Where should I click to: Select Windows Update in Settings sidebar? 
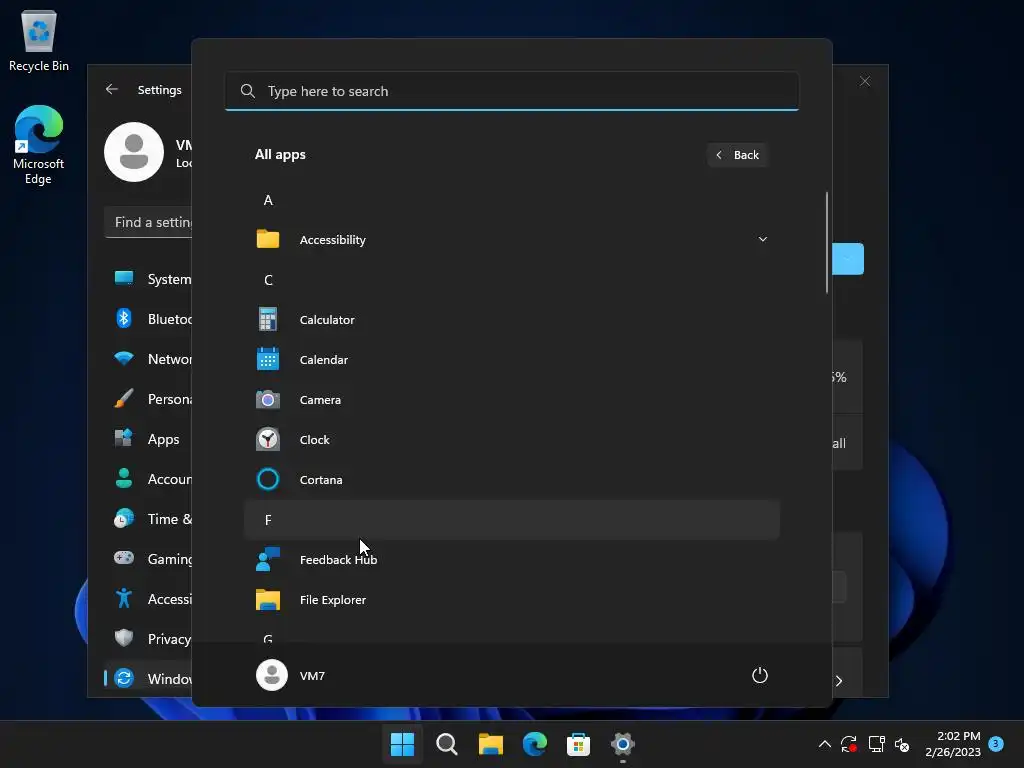(148, 679)
